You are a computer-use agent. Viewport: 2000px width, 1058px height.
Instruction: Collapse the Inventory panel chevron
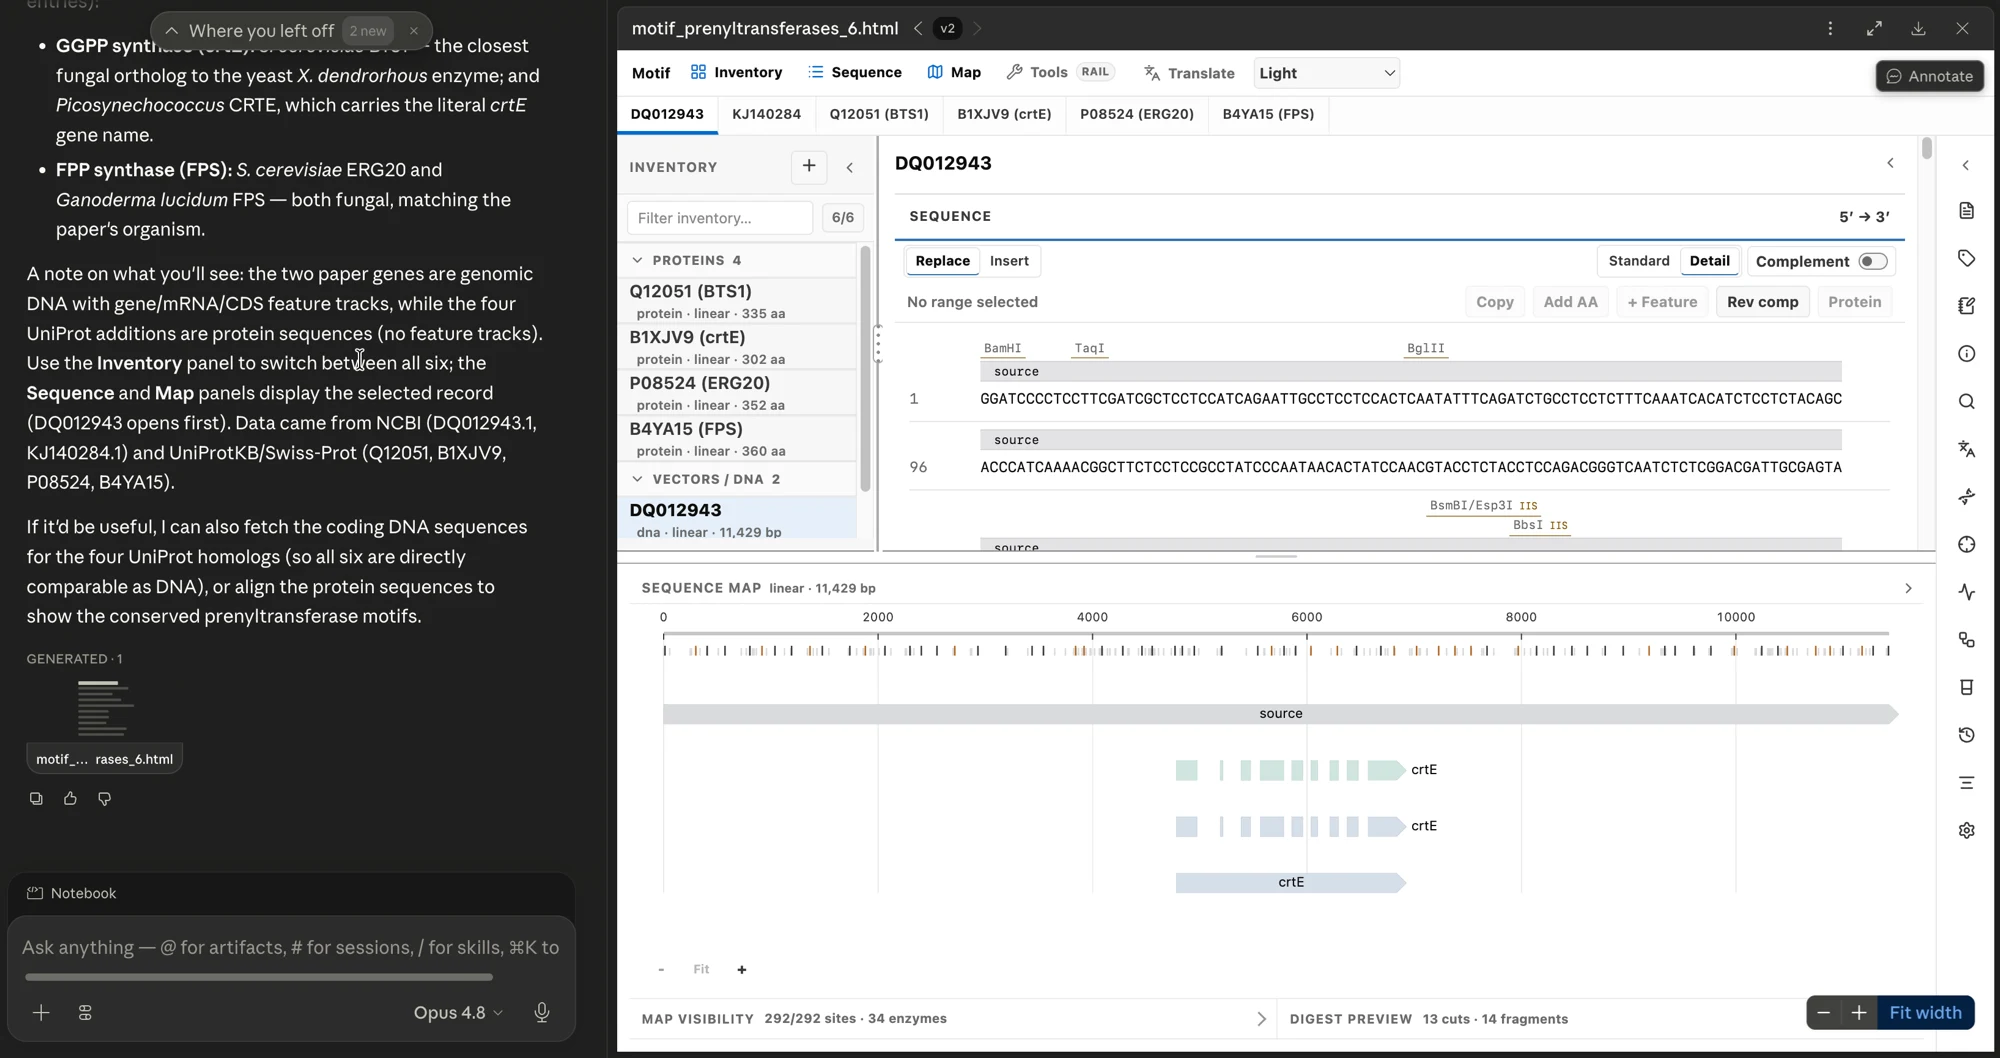point(850,167)
